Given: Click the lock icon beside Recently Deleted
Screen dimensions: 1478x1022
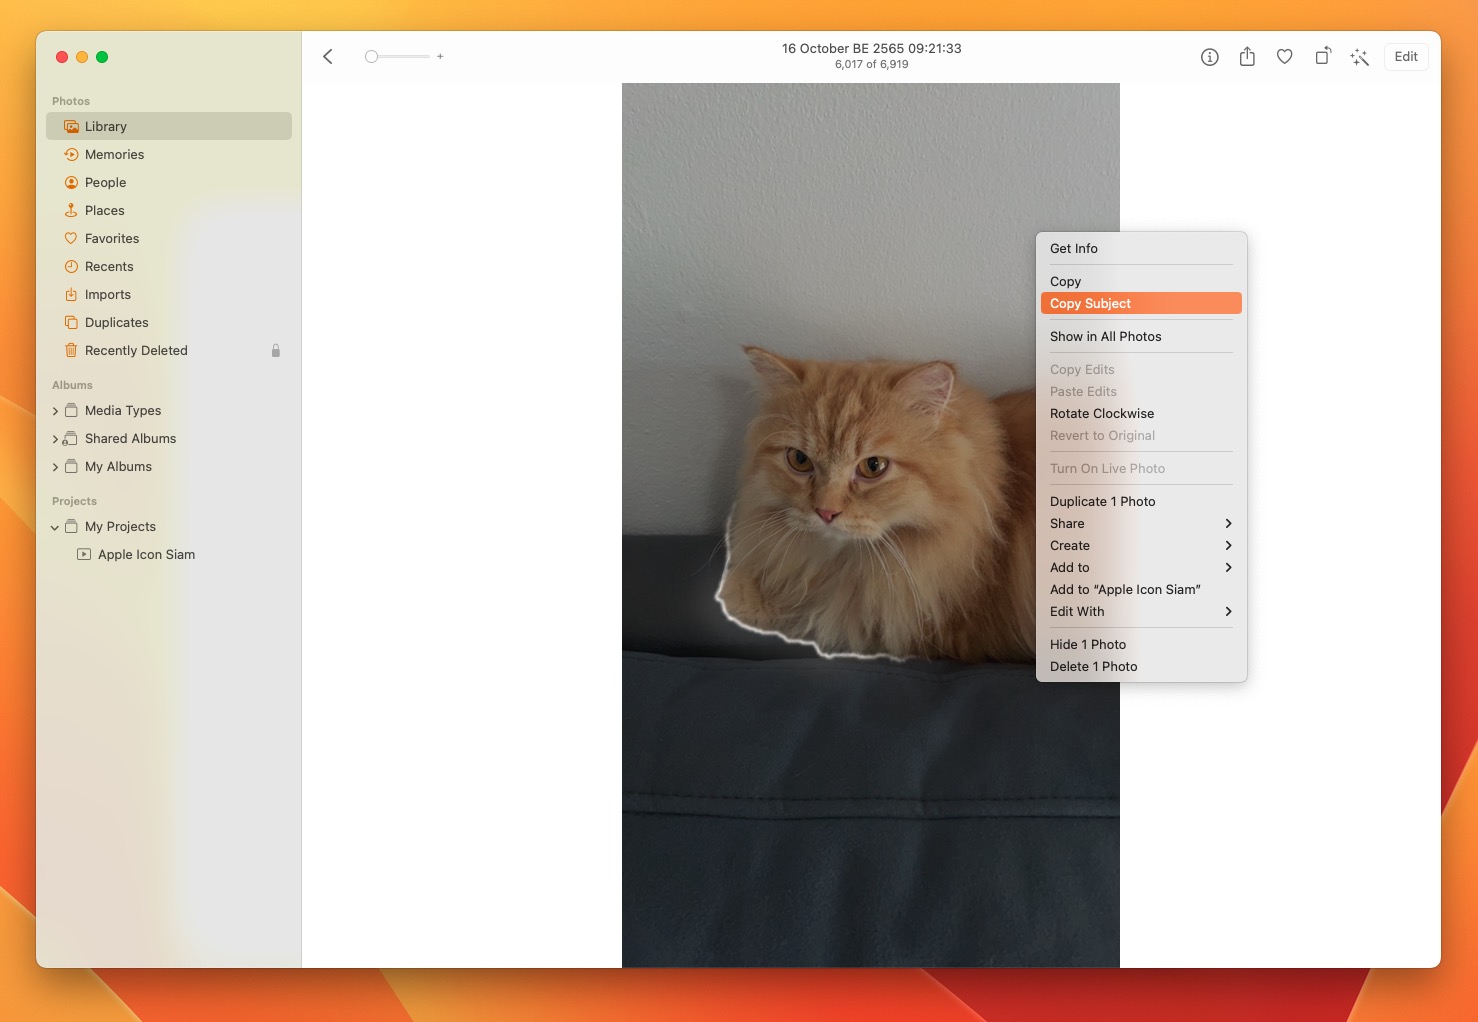Looking at the screenshot, I should (276, 351).
